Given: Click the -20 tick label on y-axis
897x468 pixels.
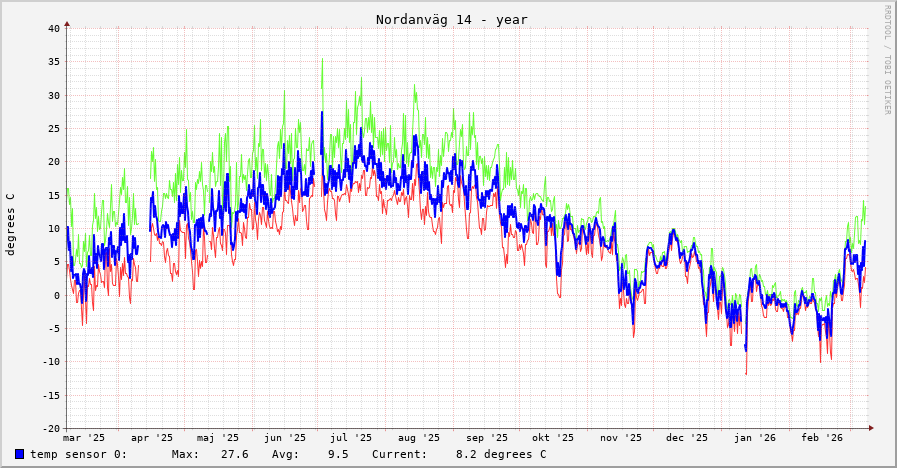Looking at the screenshot, I should 51,428.
